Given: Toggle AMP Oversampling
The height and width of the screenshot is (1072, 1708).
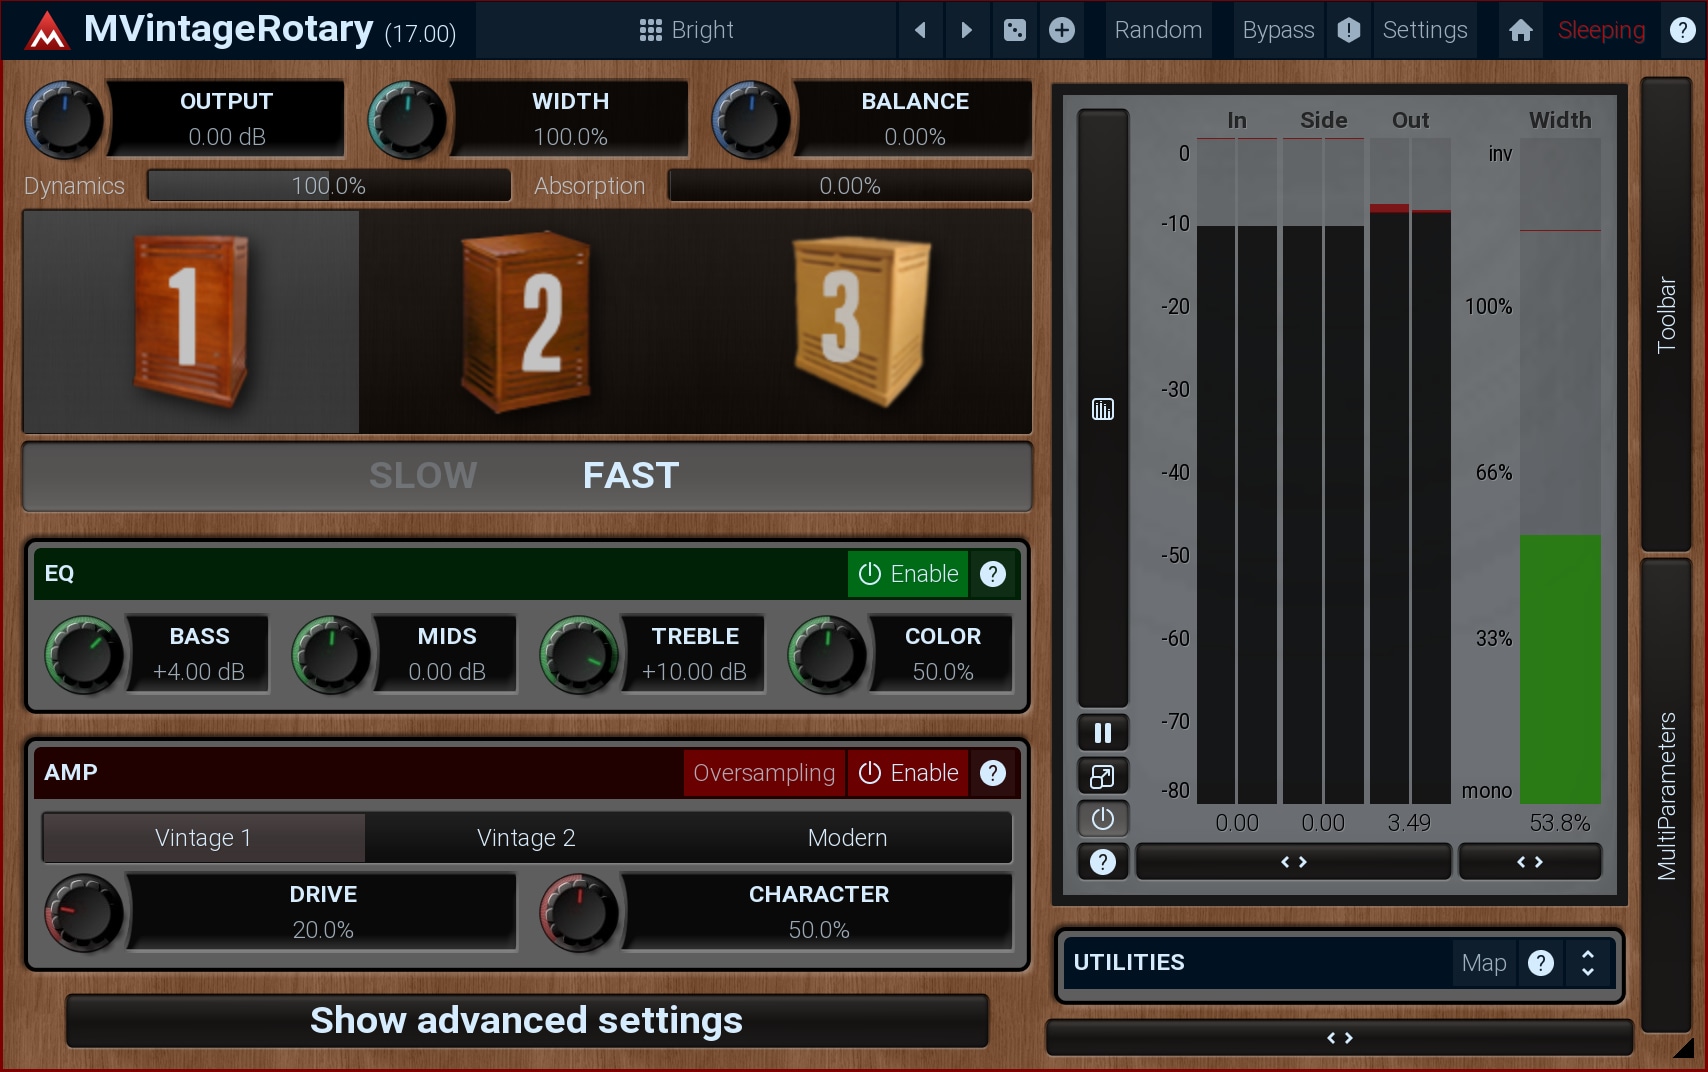Looking at the screenshot, I should [x=764, y=773].
